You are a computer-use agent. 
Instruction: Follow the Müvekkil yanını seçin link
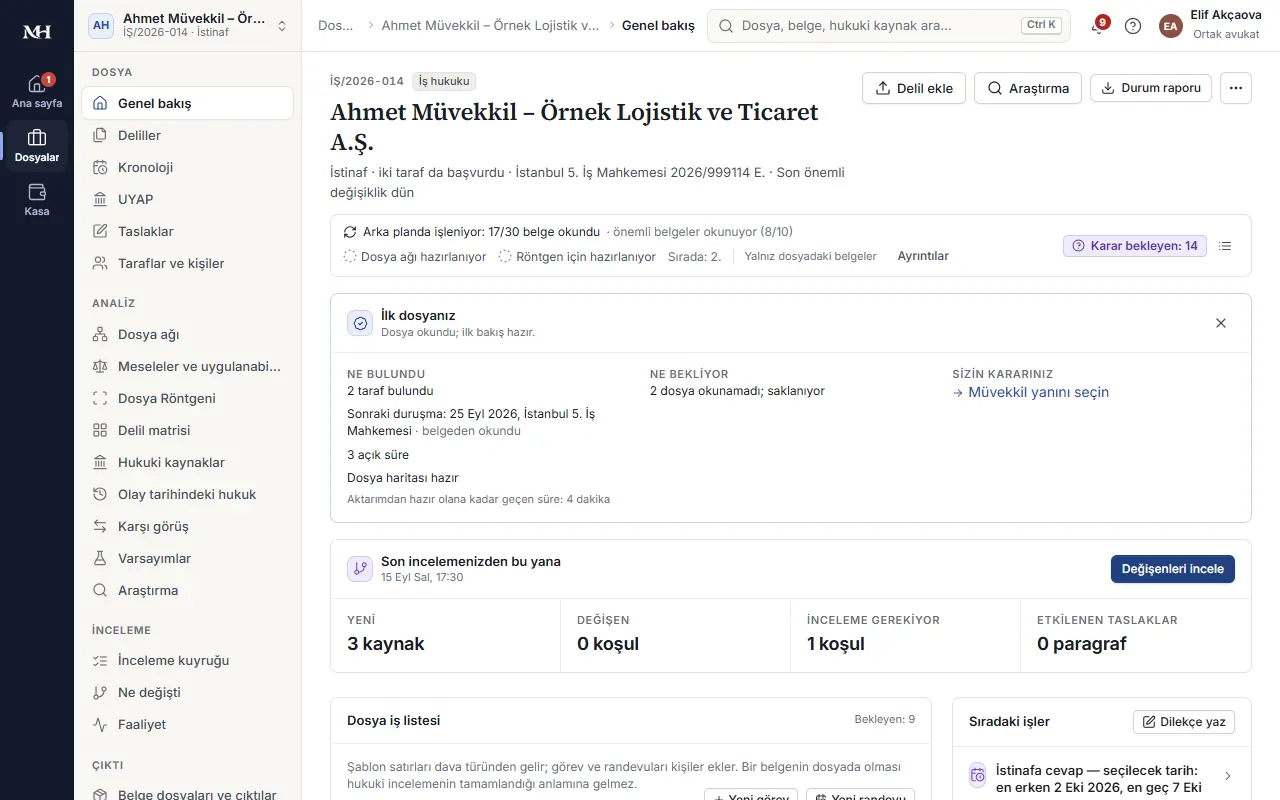click(1031, 392)
